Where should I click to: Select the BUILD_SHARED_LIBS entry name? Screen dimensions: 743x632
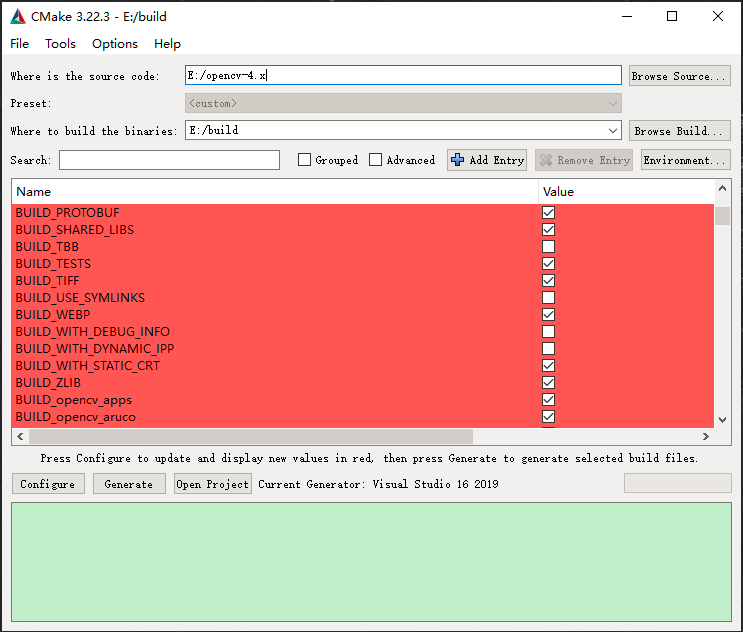coord(75,230)
